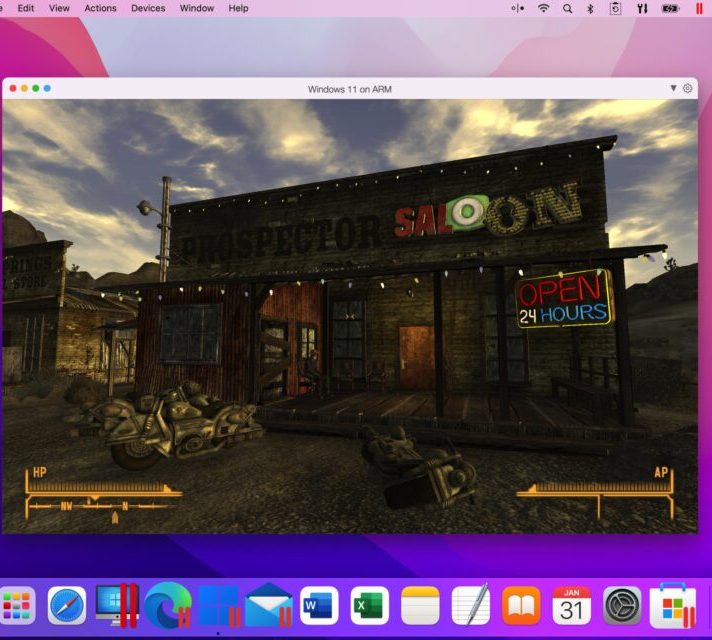The width and height of the screenshot is (712, 640).
Task: Open the Devices menu
Action: pos(148,8)
